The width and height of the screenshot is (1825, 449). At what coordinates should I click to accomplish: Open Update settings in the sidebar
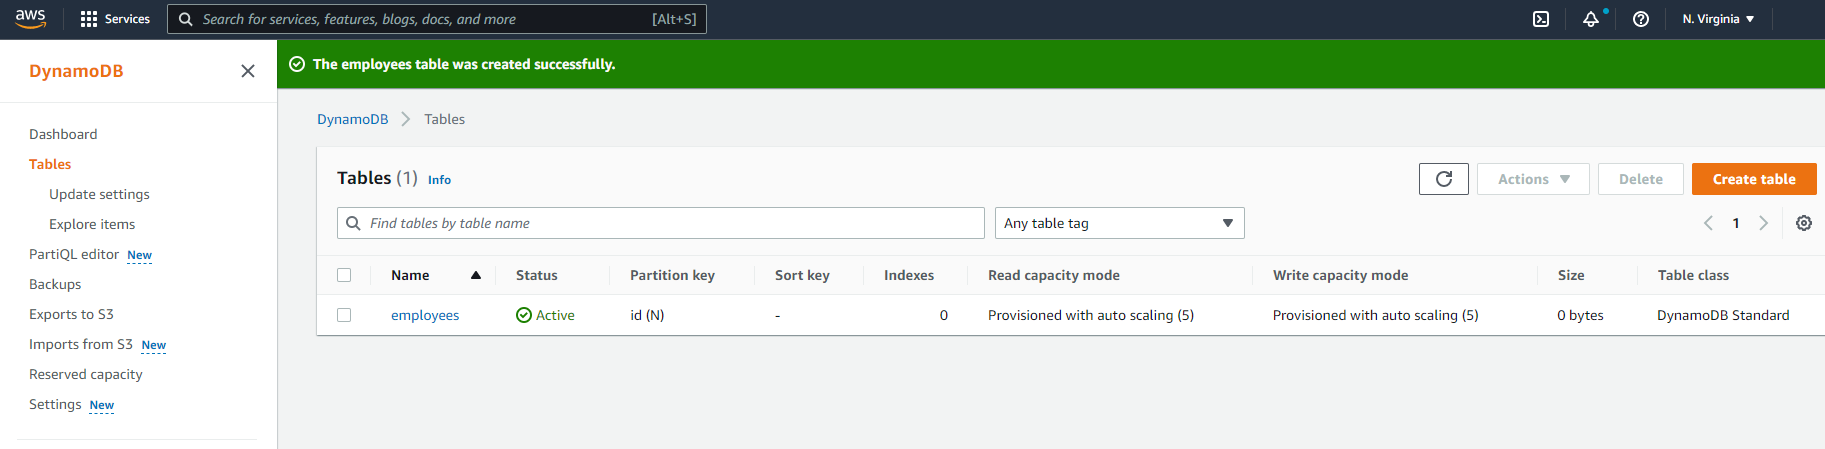click(99, 194)
